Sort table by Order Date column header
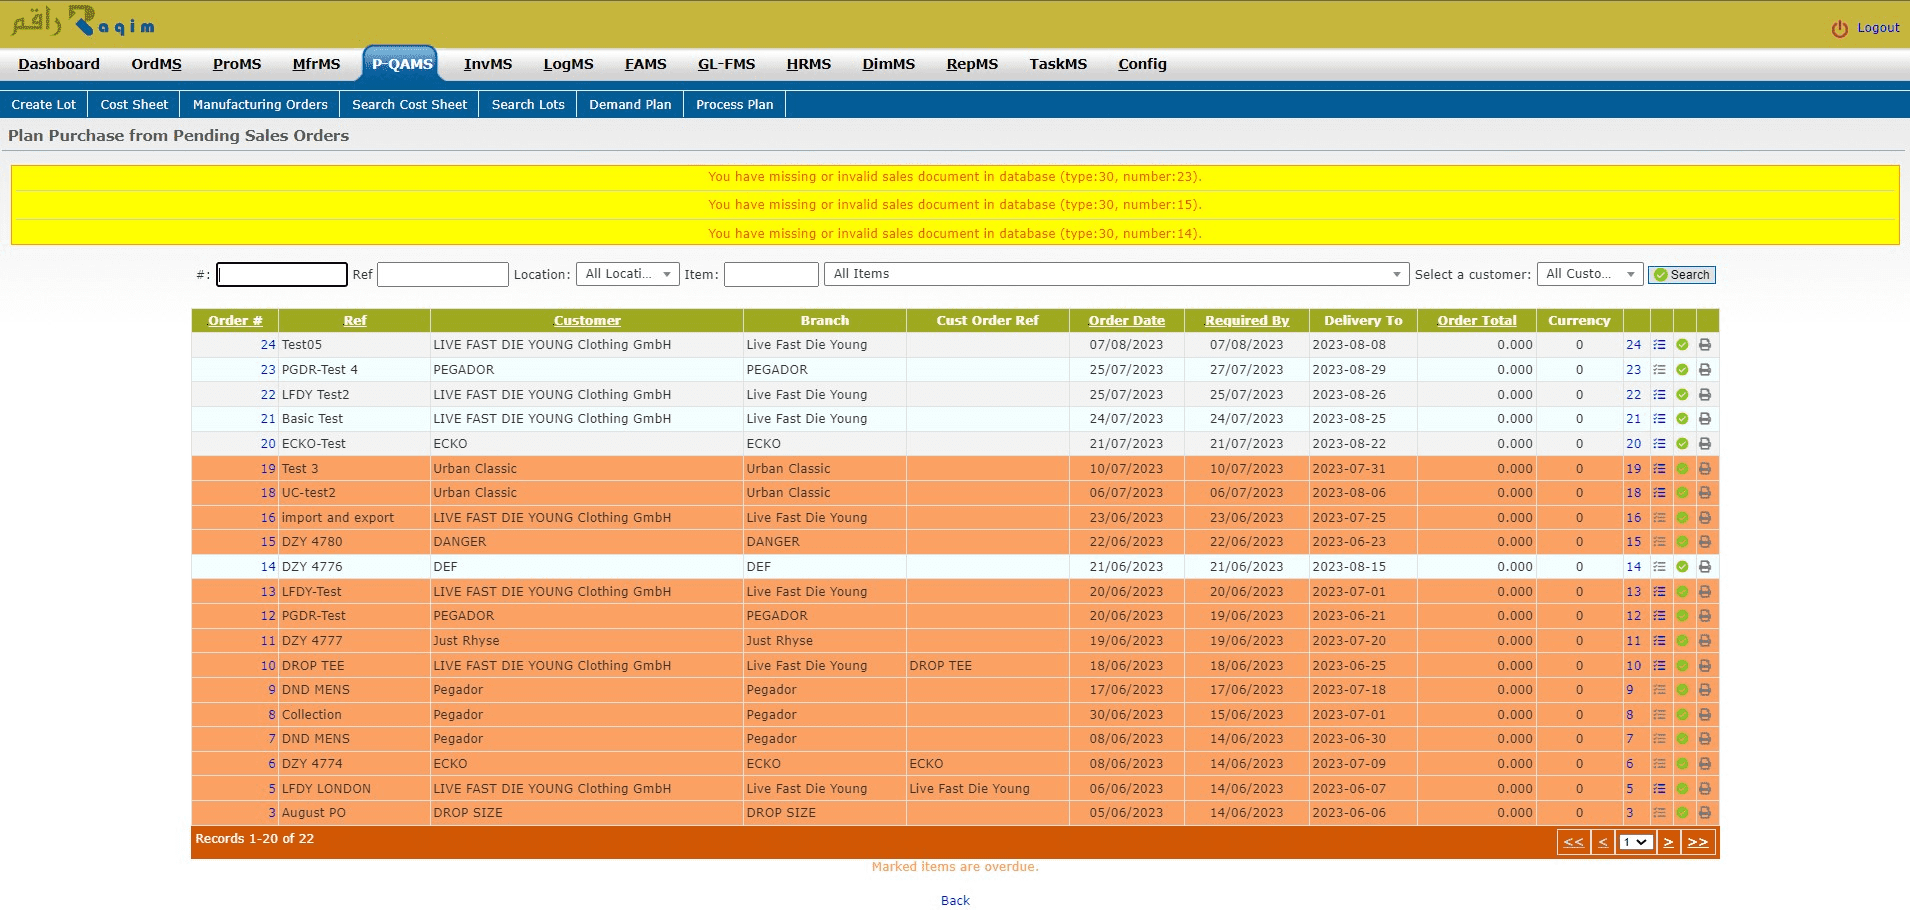The image size is (1910, 910). [1126, 321]
